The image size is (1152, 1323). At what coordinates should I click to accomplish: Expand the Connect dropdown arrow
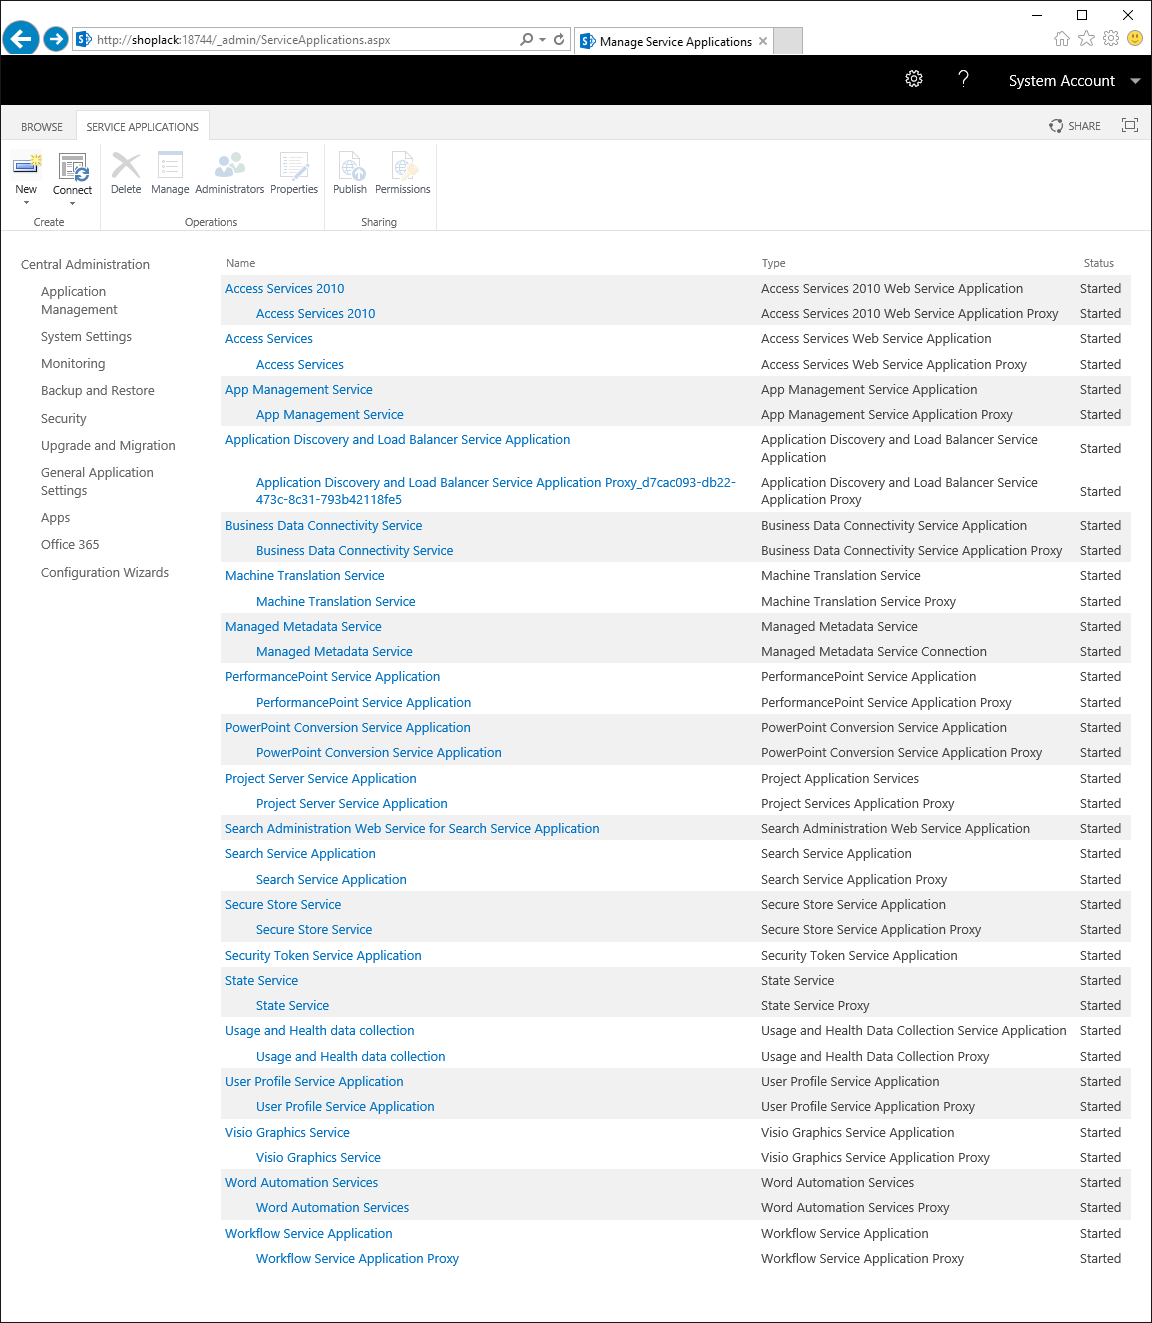[x=73, y=203]
